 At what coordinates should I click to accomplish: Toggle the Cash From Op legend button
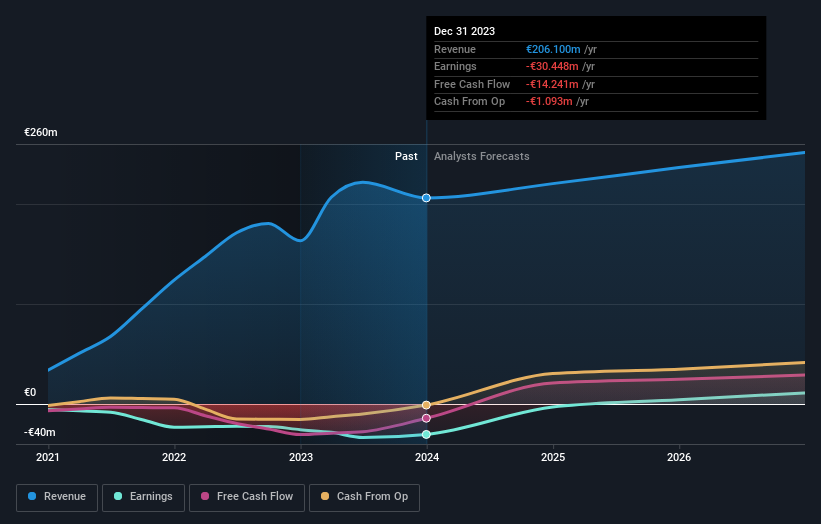click(364, 497)
